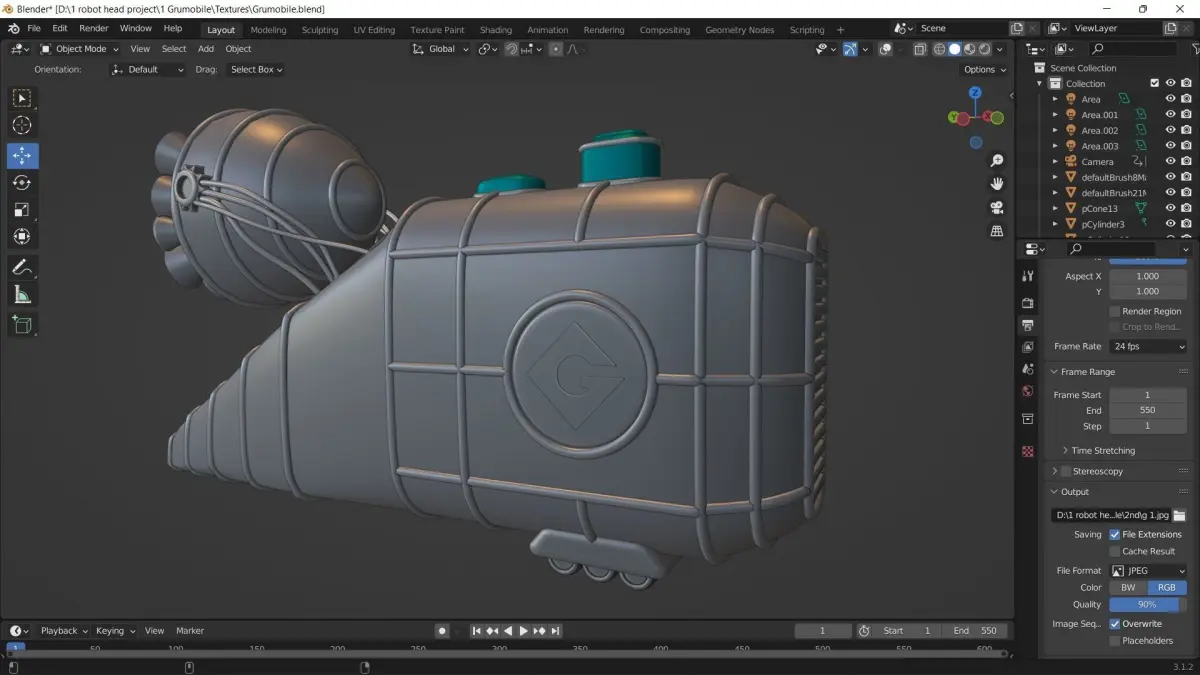Open the Select Box drag dropdown
Viewport: 1200px width, 675px height.
255,70
